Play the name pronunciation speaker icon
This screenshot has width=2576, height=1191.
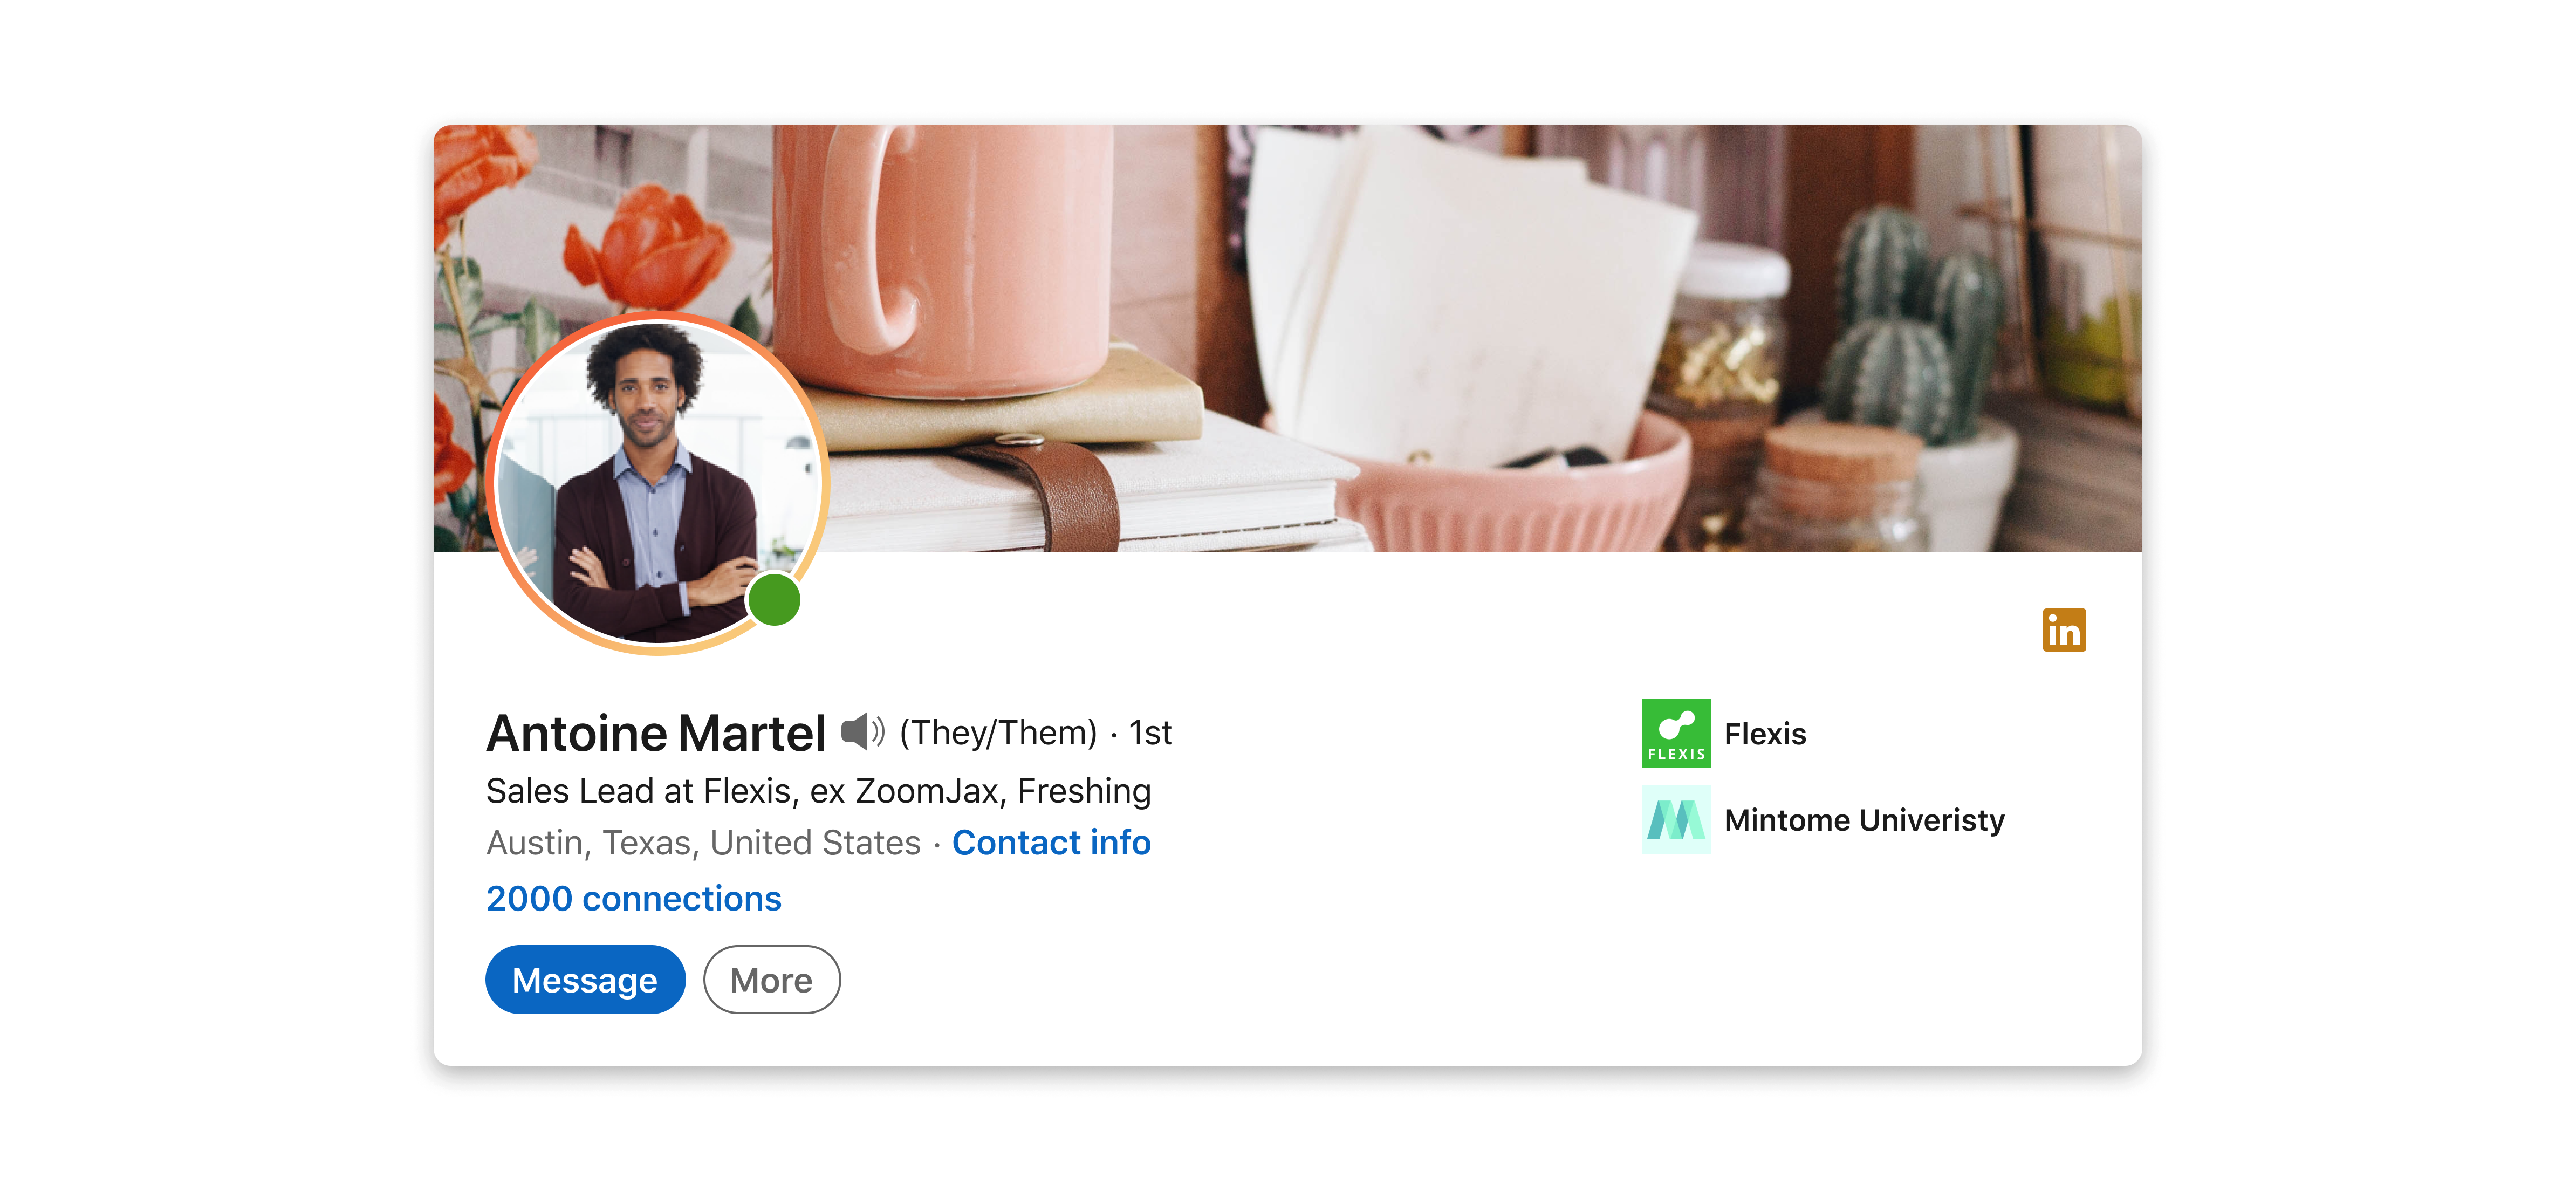coord(862,732)
